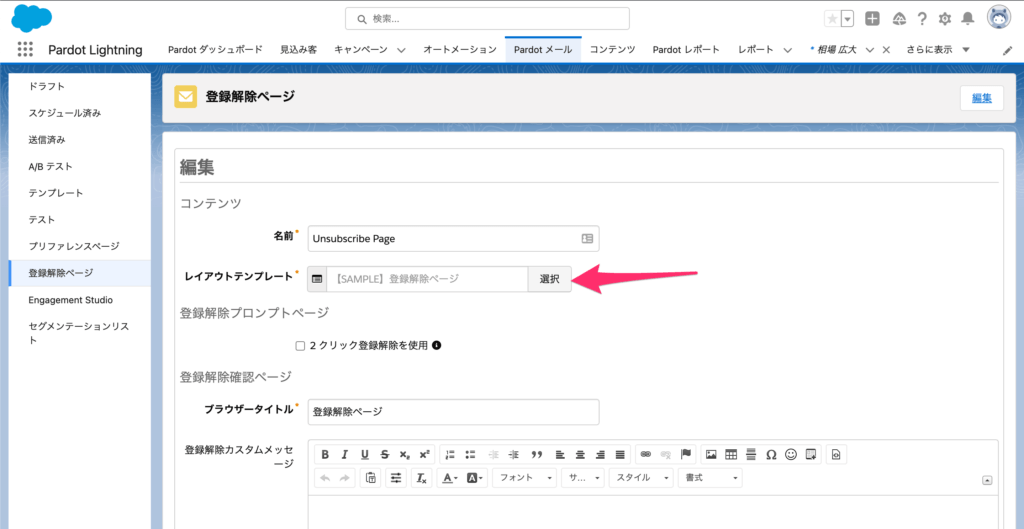This screenshot has height=529, width=1024.
Task: Expand the 相場 広大 tab chevron
Action: point(870,50)
